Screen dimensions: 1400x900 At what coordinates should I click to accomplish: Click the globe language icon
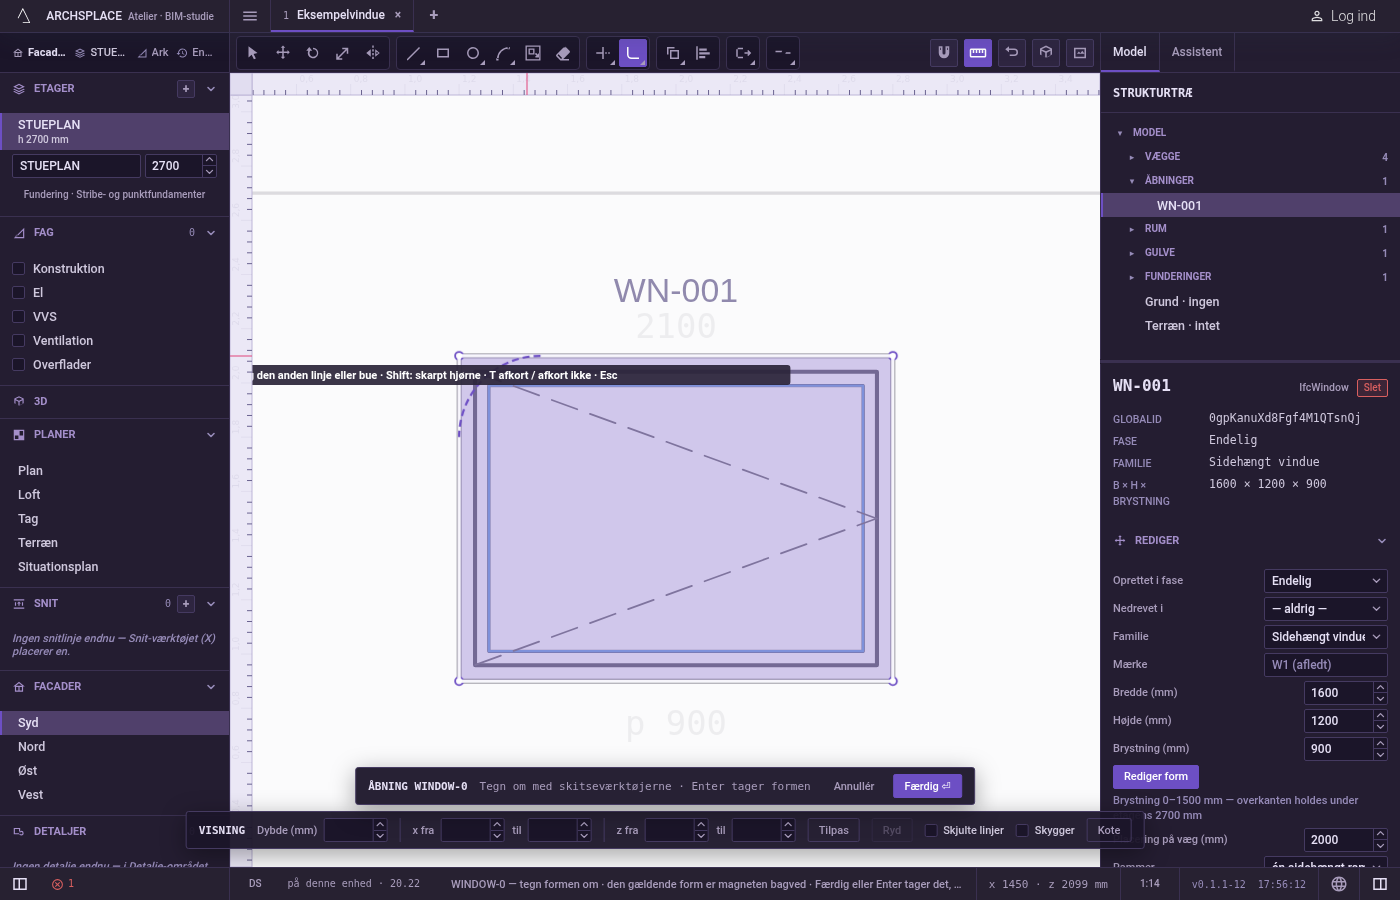click(x=1339, y=884)
